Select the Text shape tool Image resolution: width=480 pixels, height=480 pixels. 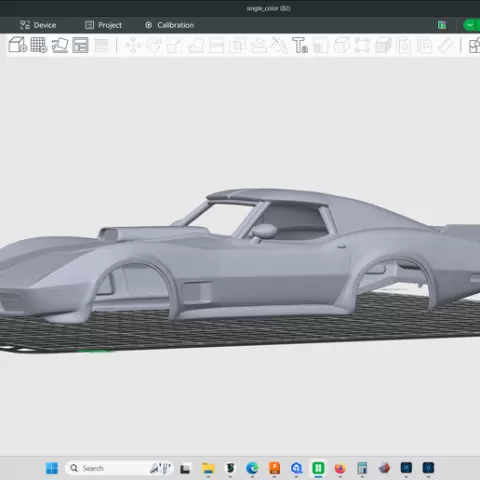point(300,45)
